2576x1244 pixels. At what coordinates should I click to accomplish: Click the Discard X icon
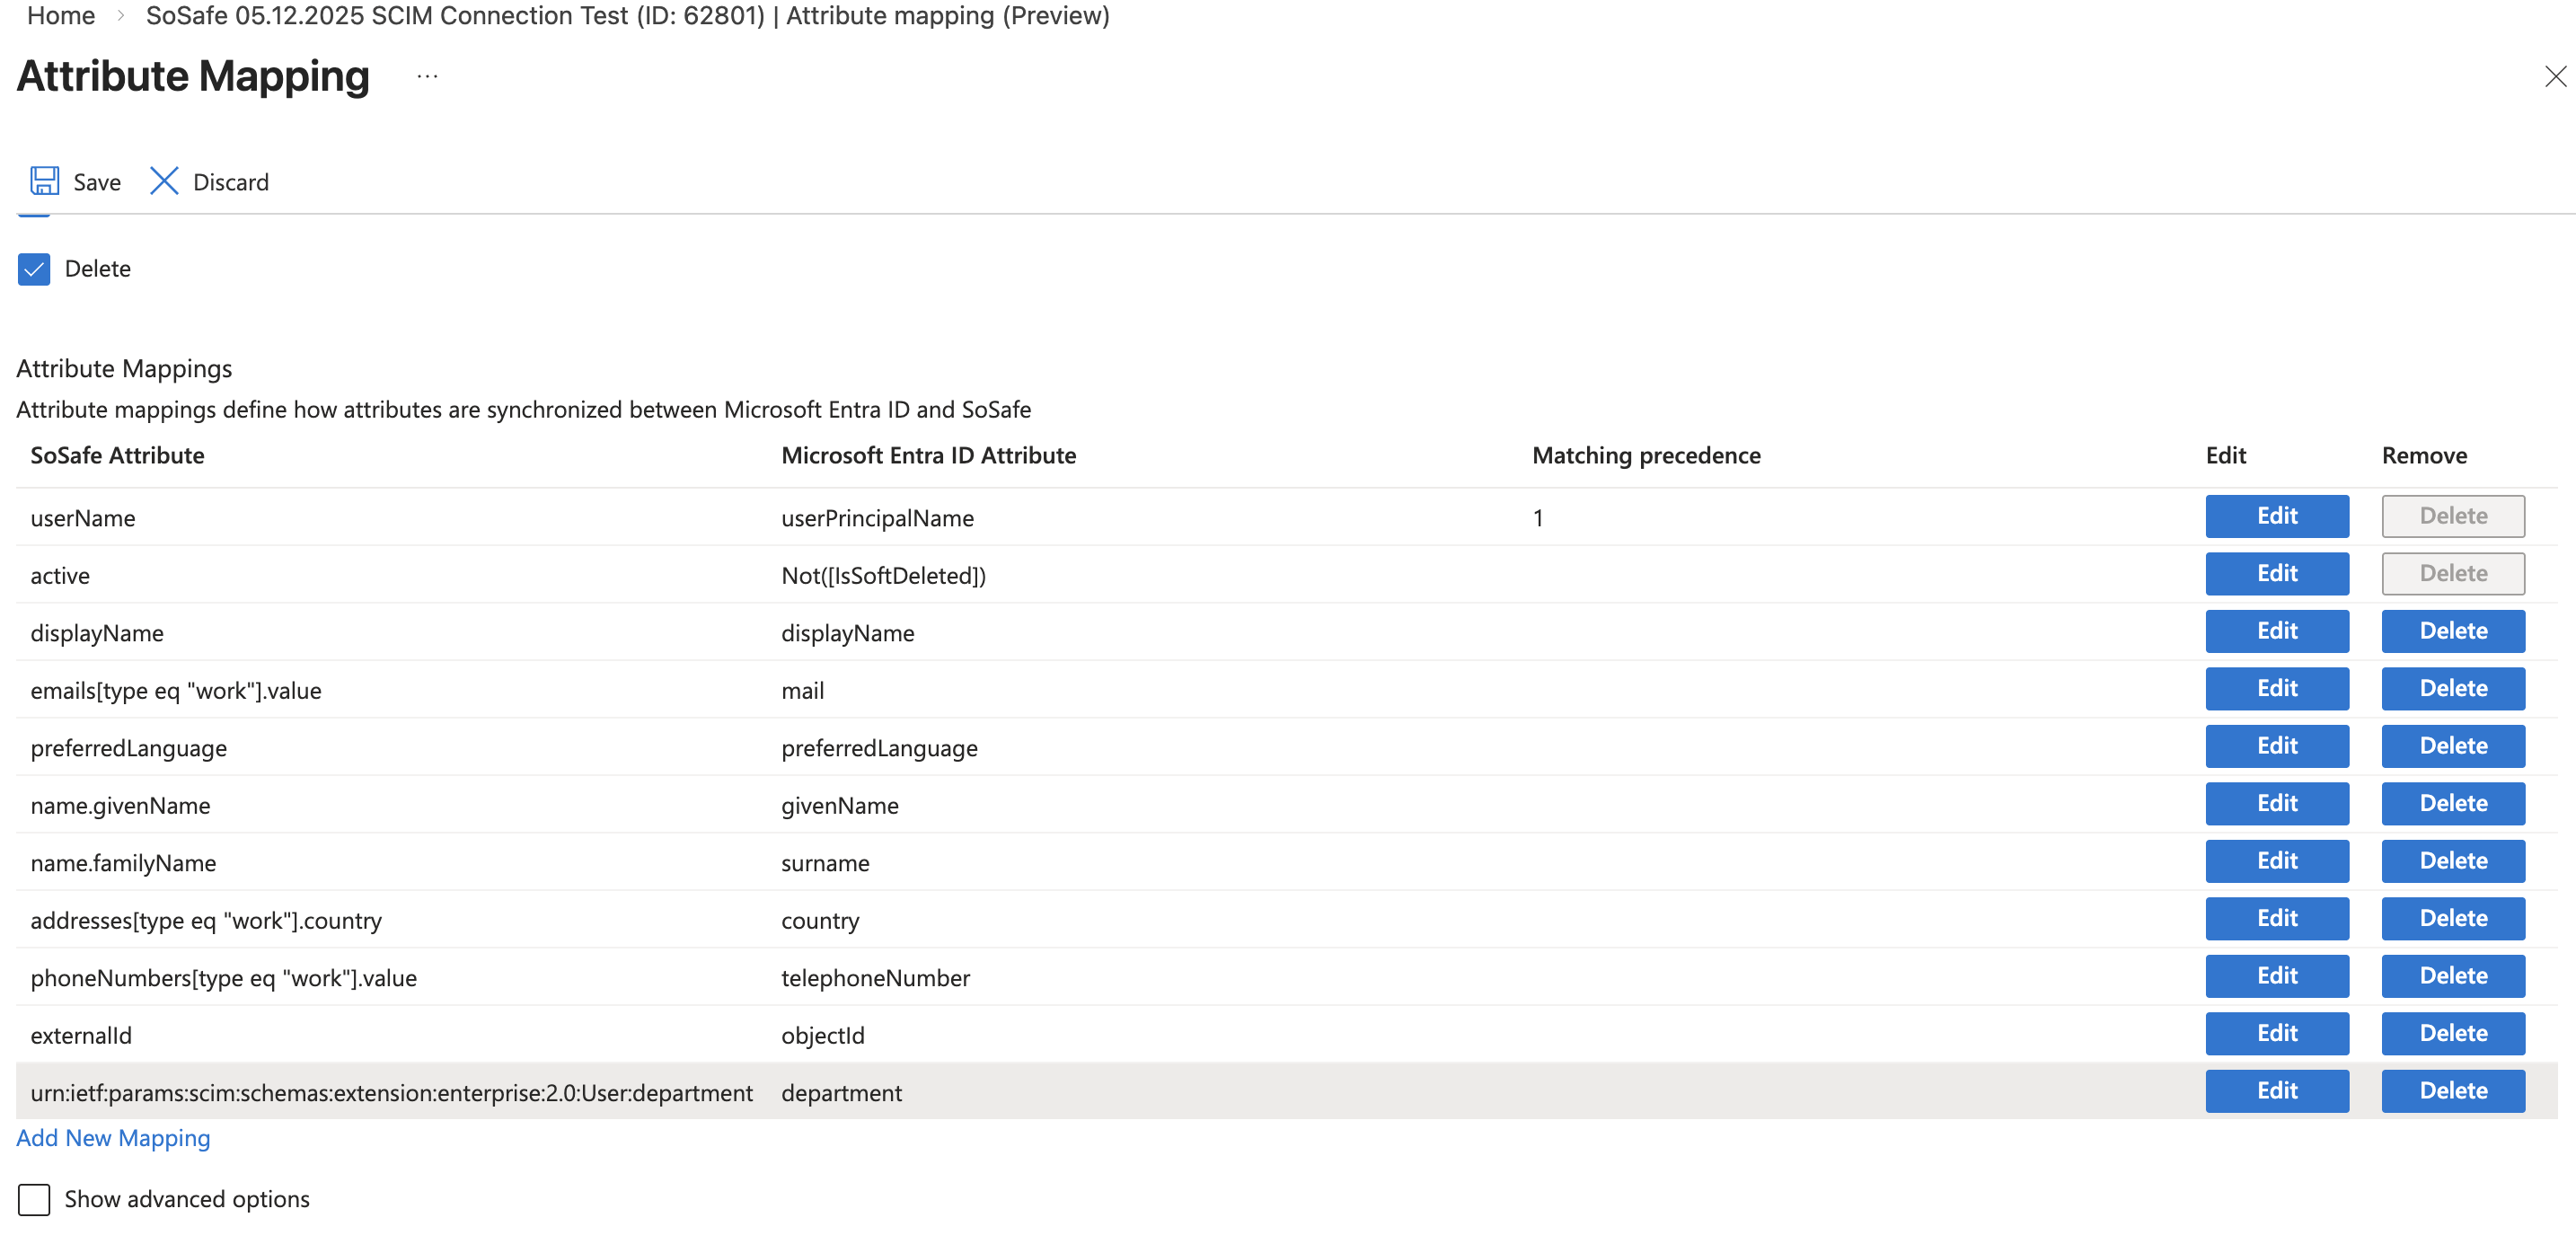tap(164, 181)
